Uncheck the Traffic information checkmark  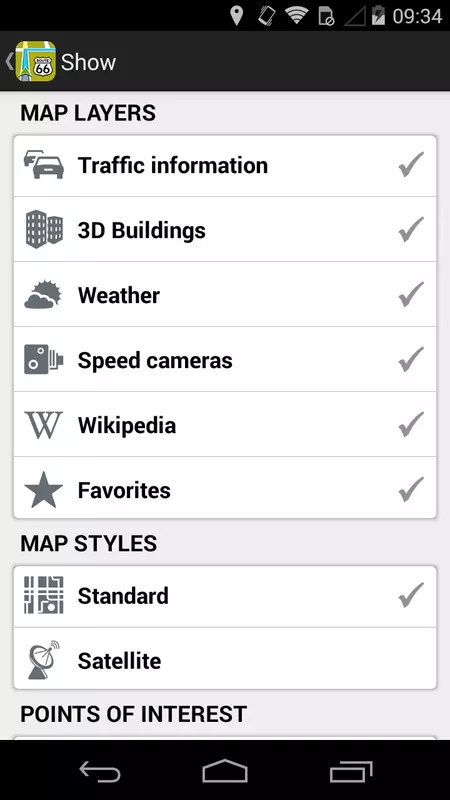[x=411, y=164]
